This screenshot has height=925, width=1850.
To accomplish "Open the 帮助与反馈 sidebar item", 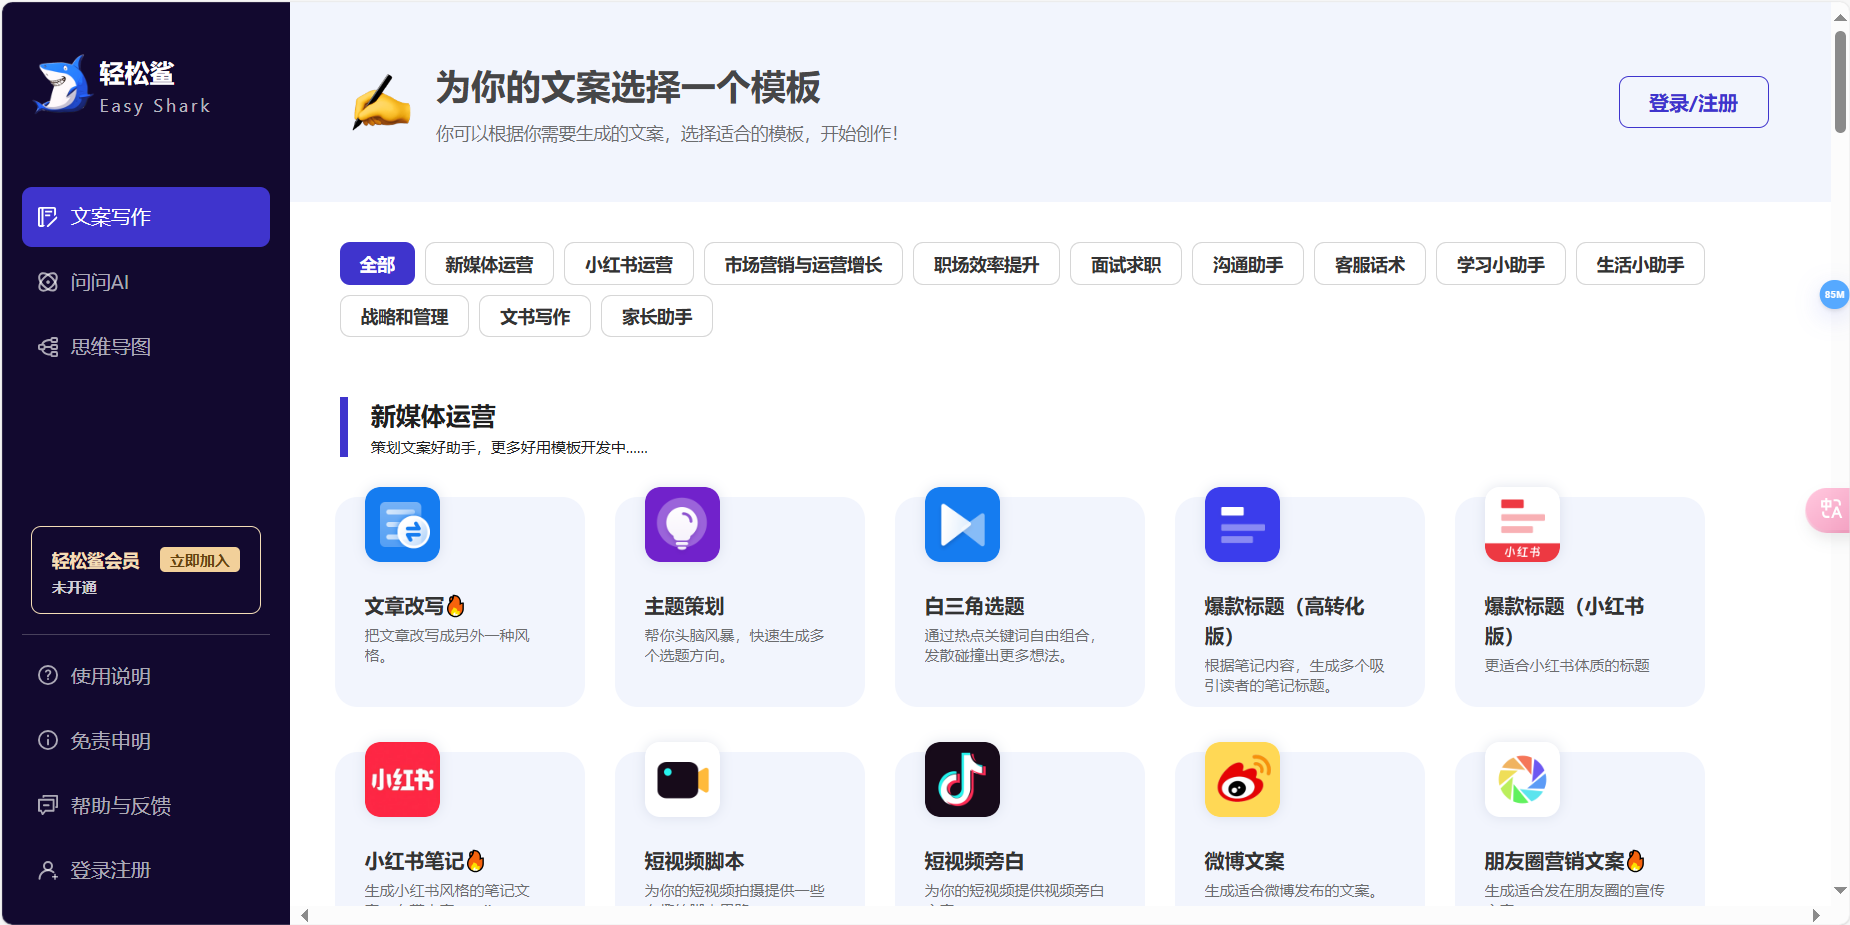I will 120,805.
